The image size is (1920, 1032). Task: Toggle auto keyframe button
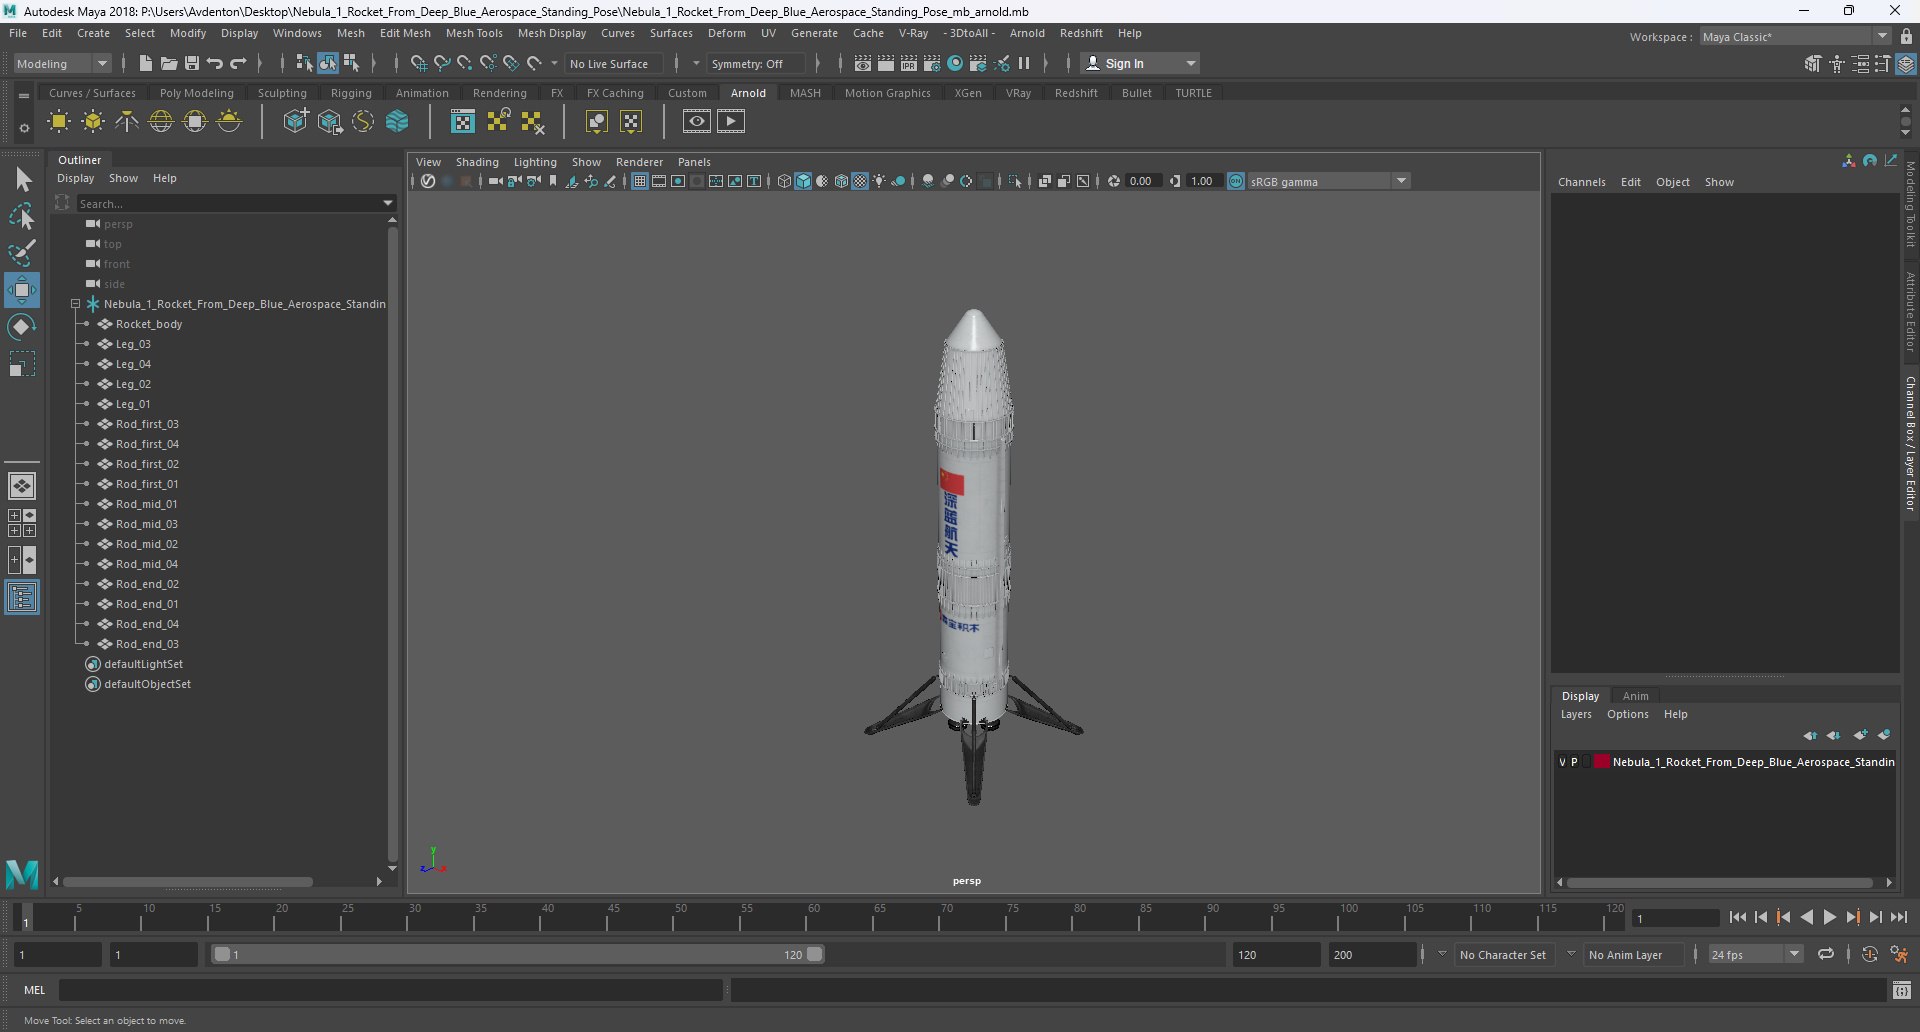pos(1869,955)
